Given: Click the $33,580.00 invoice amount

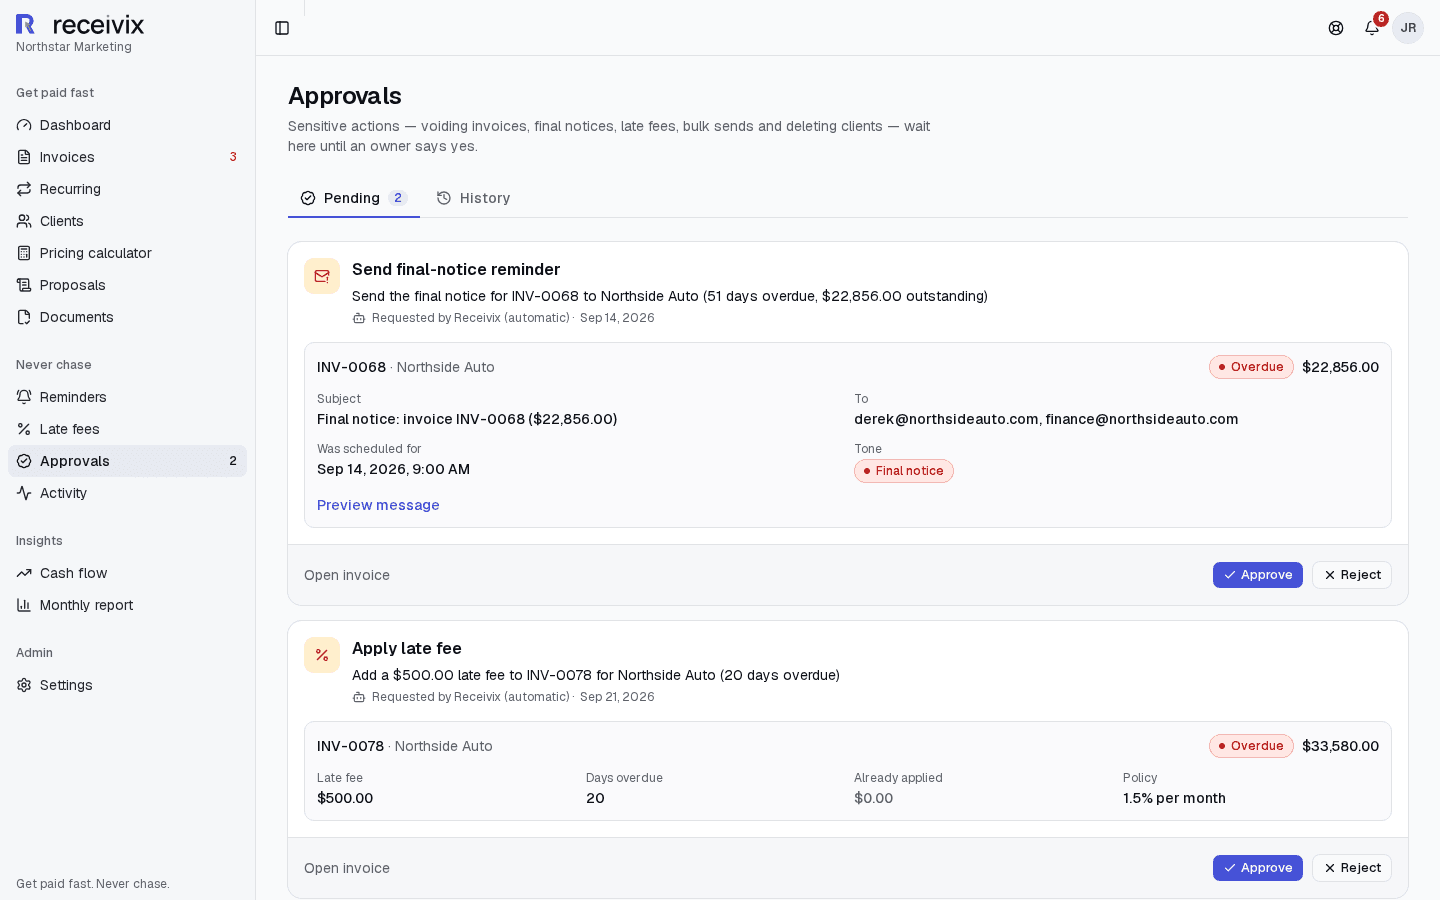Looking at the screenshot, I should click(x=1340, y=746).
